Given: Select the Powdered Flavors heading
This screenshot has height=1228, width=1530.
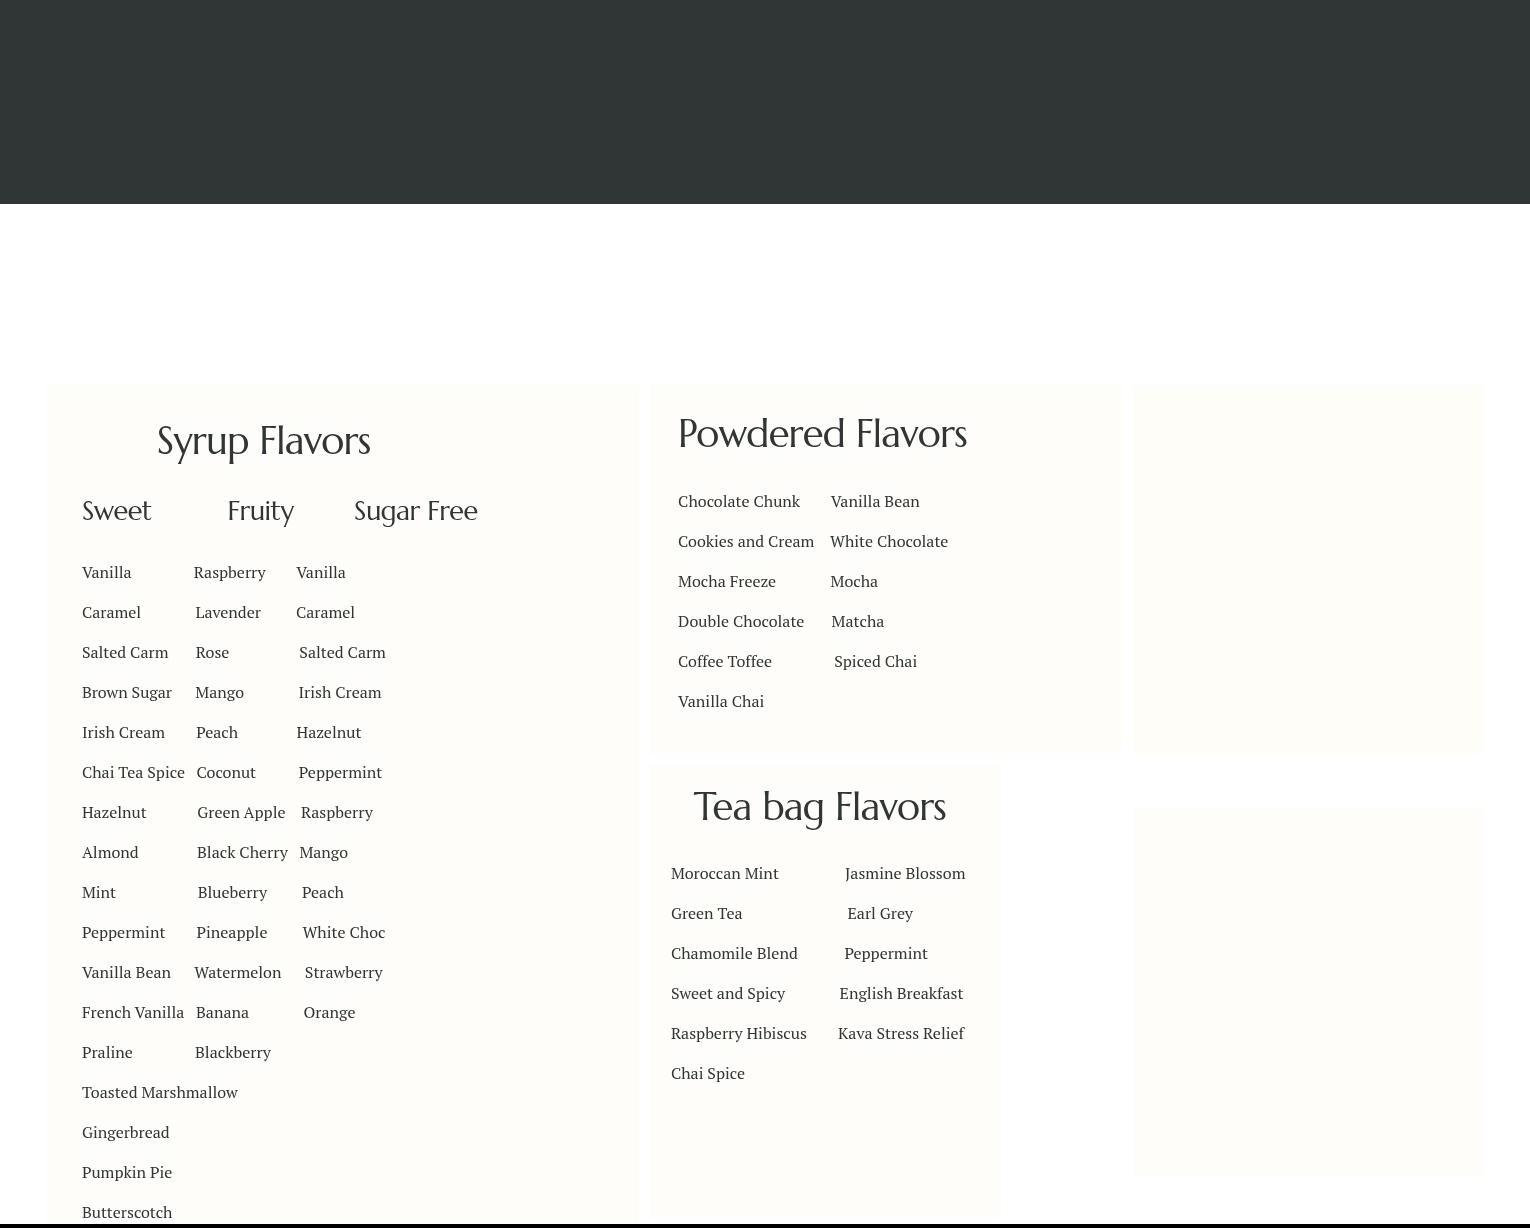Looking at the screenshot, I should pos(822,434).
